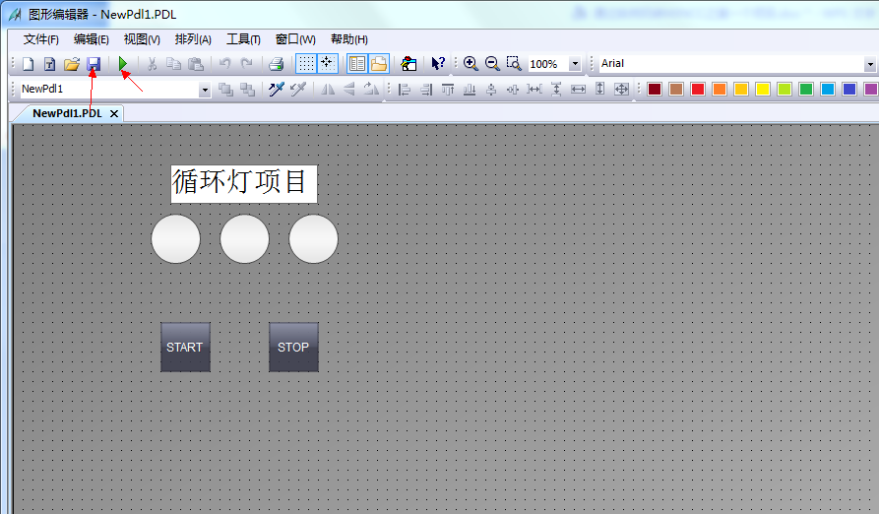
Task: Click the same width and height icon
Action: tap(621, 89)
